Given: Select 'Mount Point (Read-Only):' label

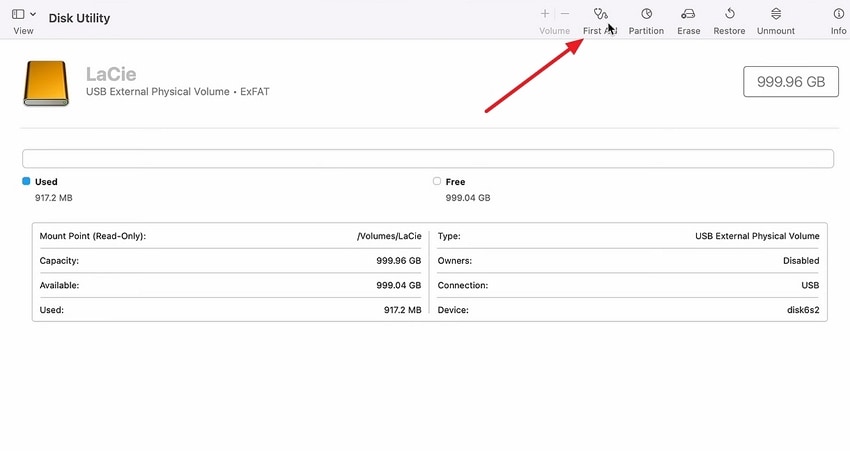Looking at the screenshot, I should pyautogui.click(x=93, y=236).
